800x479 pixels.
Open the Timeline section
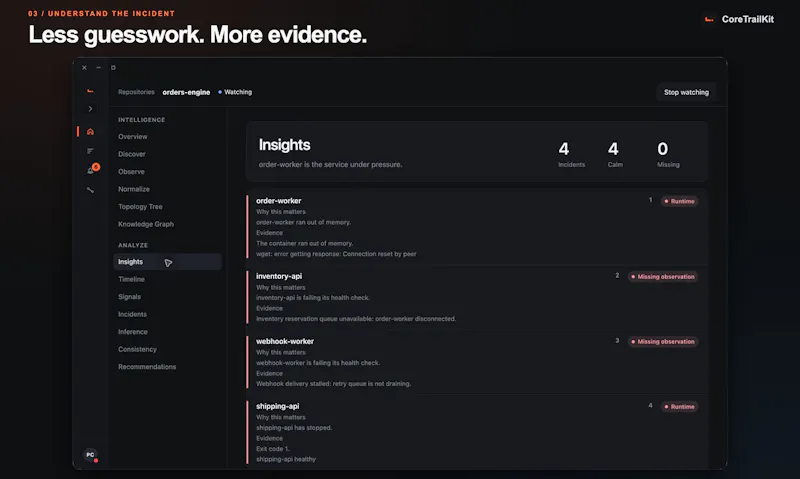pos(132,280)
